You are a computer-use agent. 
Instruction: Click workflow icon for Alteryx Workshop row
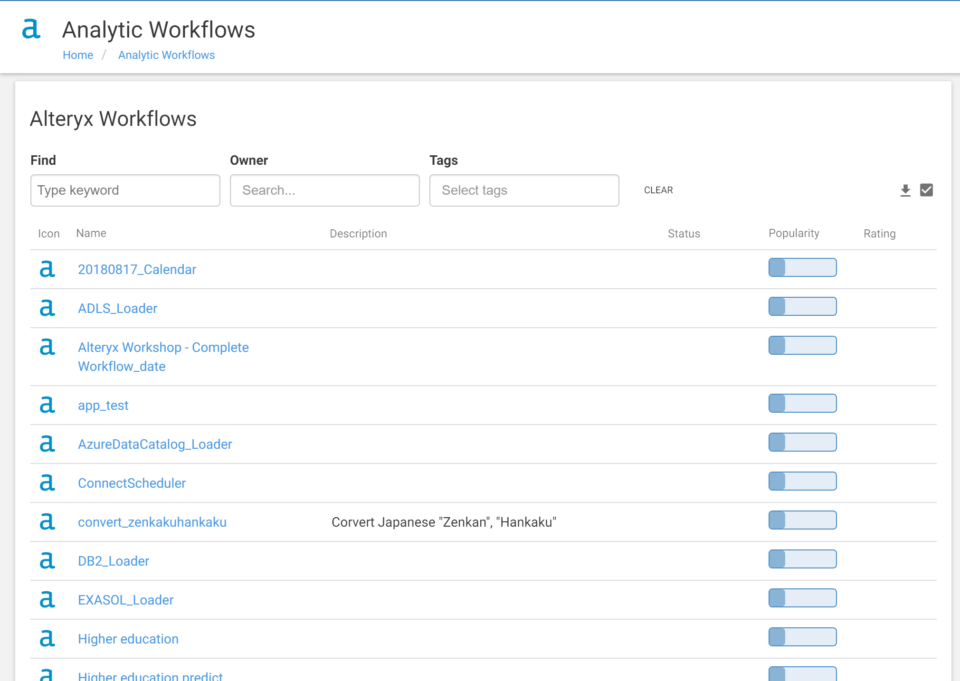47,347
